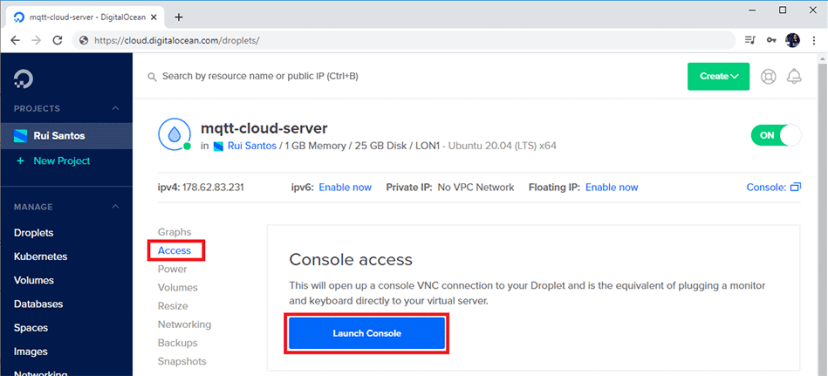Image resolution: width=828 pixels, height=376 pixels.
Task: Collapse the MANAGE section chevron
Action: coord(116,206)
